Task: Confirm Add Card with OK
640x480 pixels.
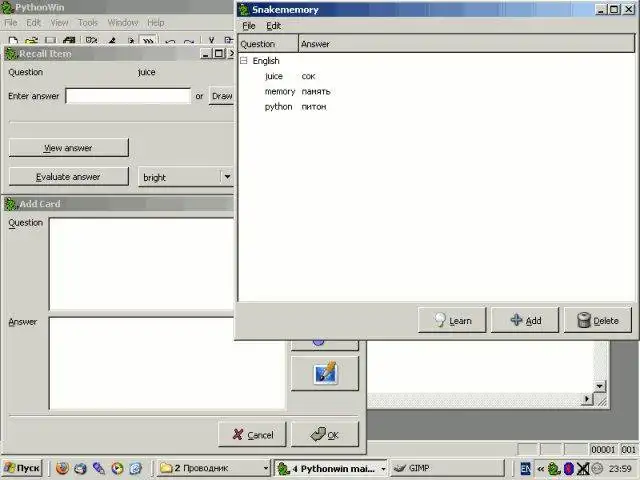Action: [325, 435]
